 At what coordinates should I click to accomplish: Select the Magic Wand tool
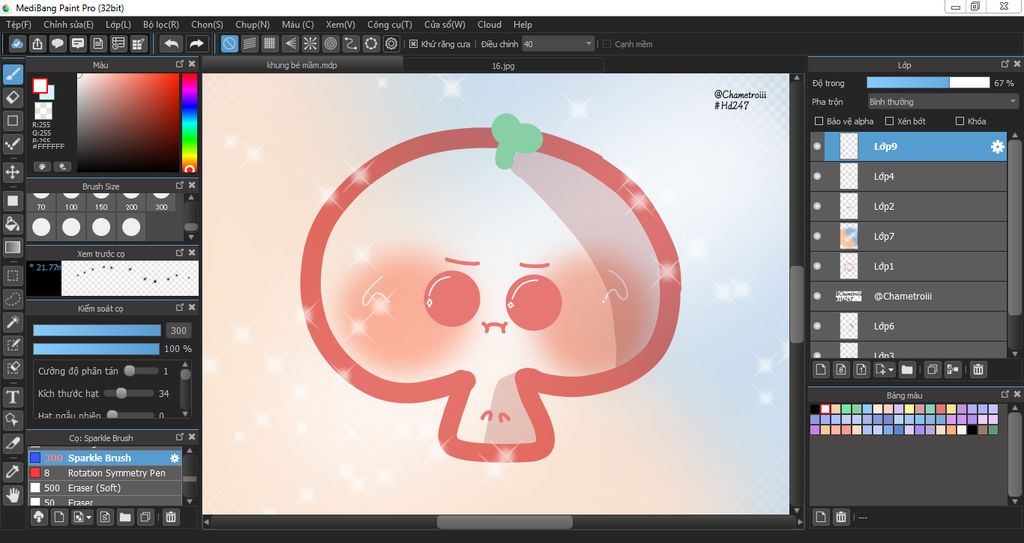point(12,322)
